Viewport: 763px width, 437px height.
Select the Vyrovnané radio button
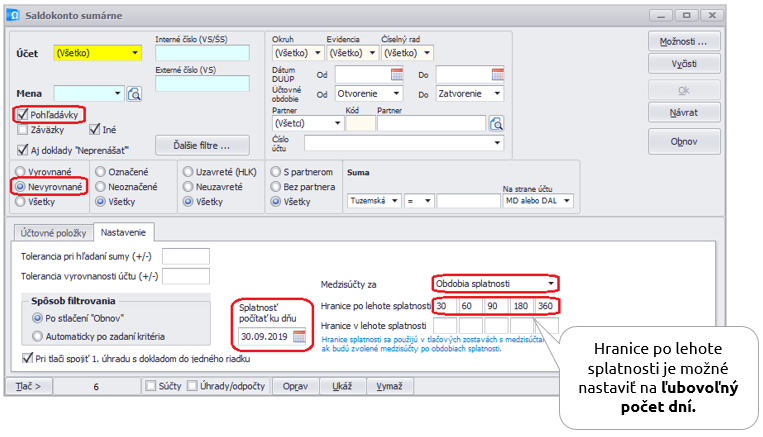pyautogui.click(x=20, y=171)
